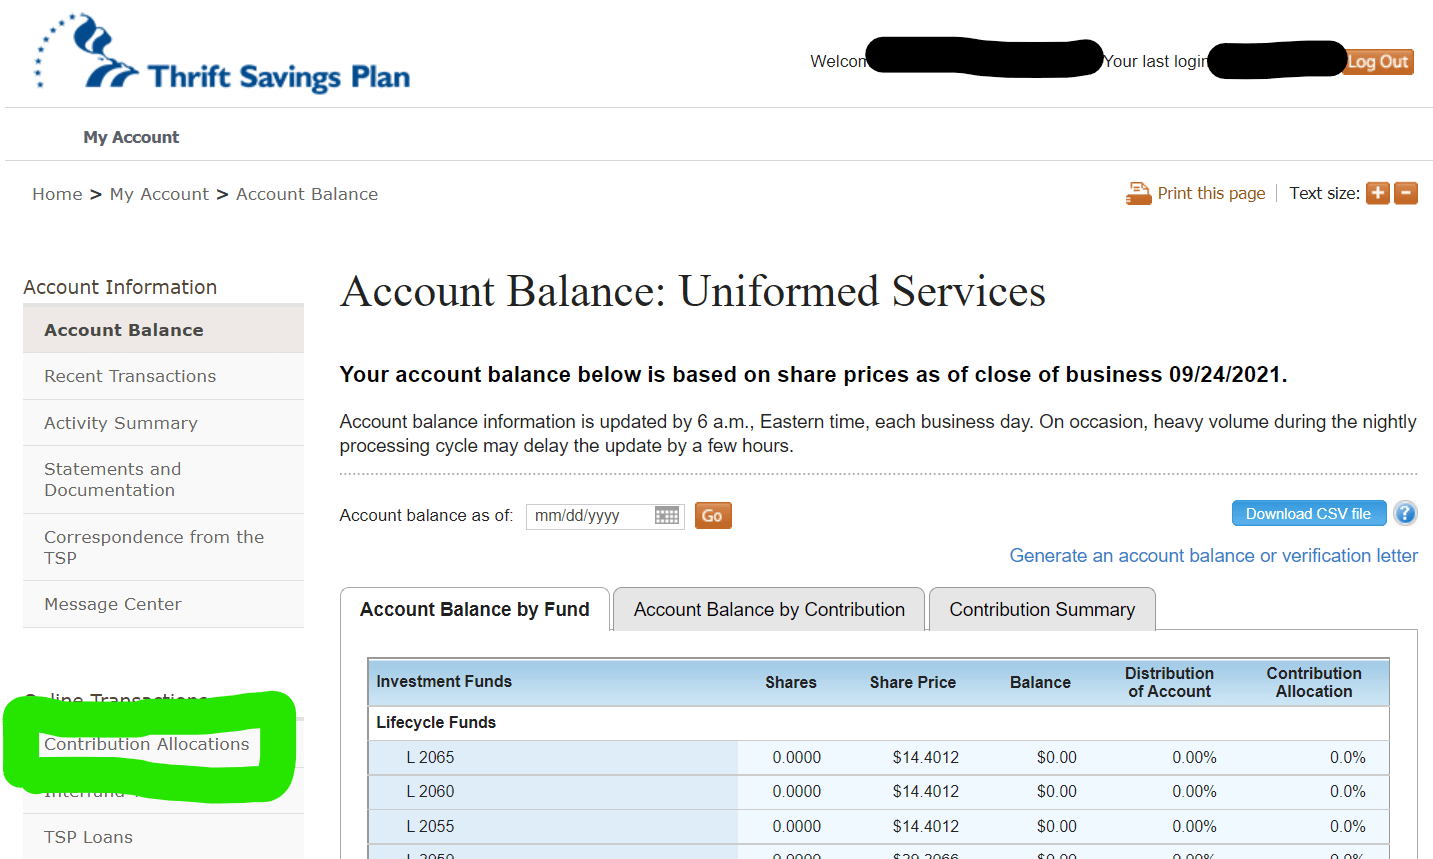This screenshot has height=859, width=1433.
Task: Select Contribution Allocations in the sidebar
Action: [x=147, y=744]
